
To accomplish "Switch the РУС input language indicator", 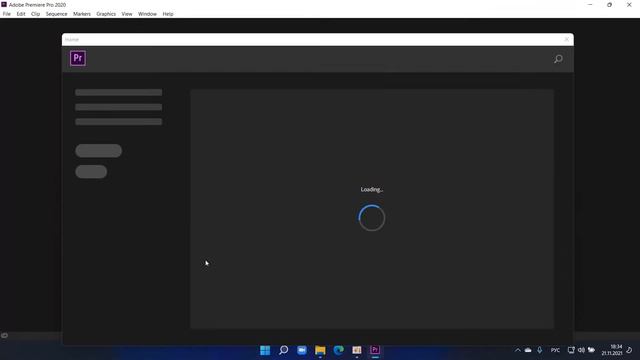I will [x=555, y=350].
